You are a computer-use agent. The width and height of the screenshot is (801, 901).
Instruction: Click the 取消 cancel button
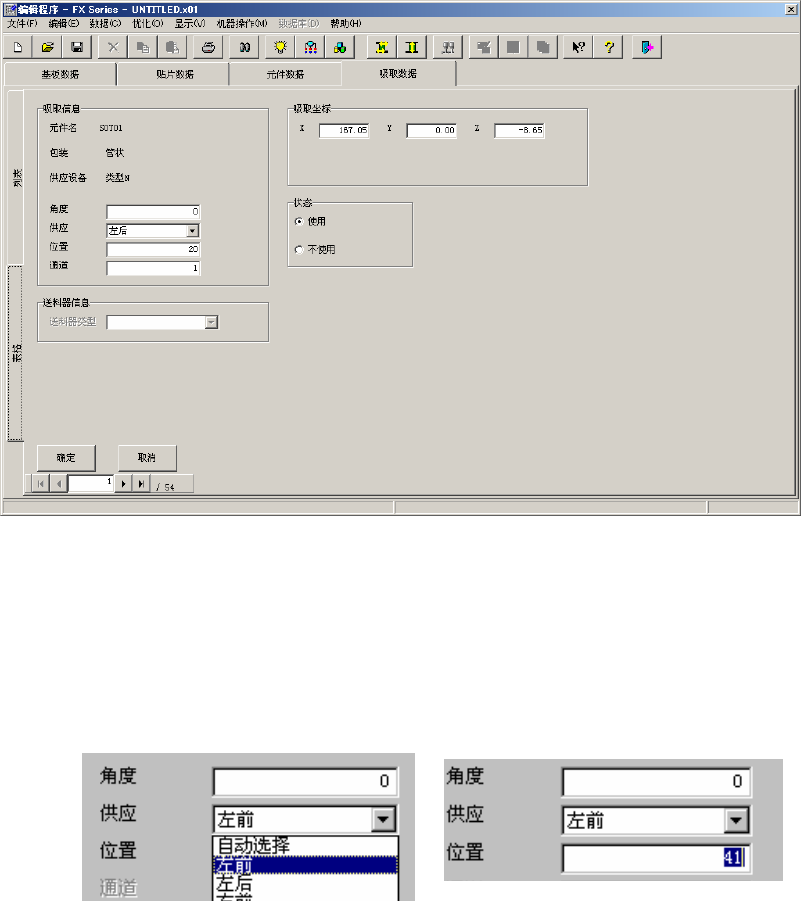click(x=147, y=458)
